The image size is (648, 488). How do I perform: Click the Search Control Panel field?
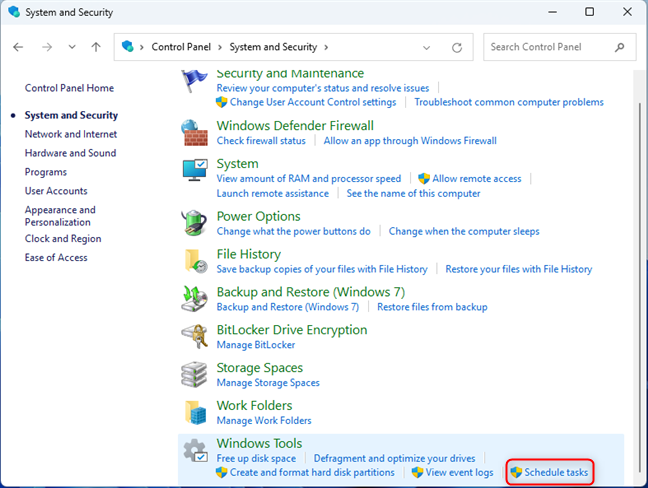(x=560, y=47)
